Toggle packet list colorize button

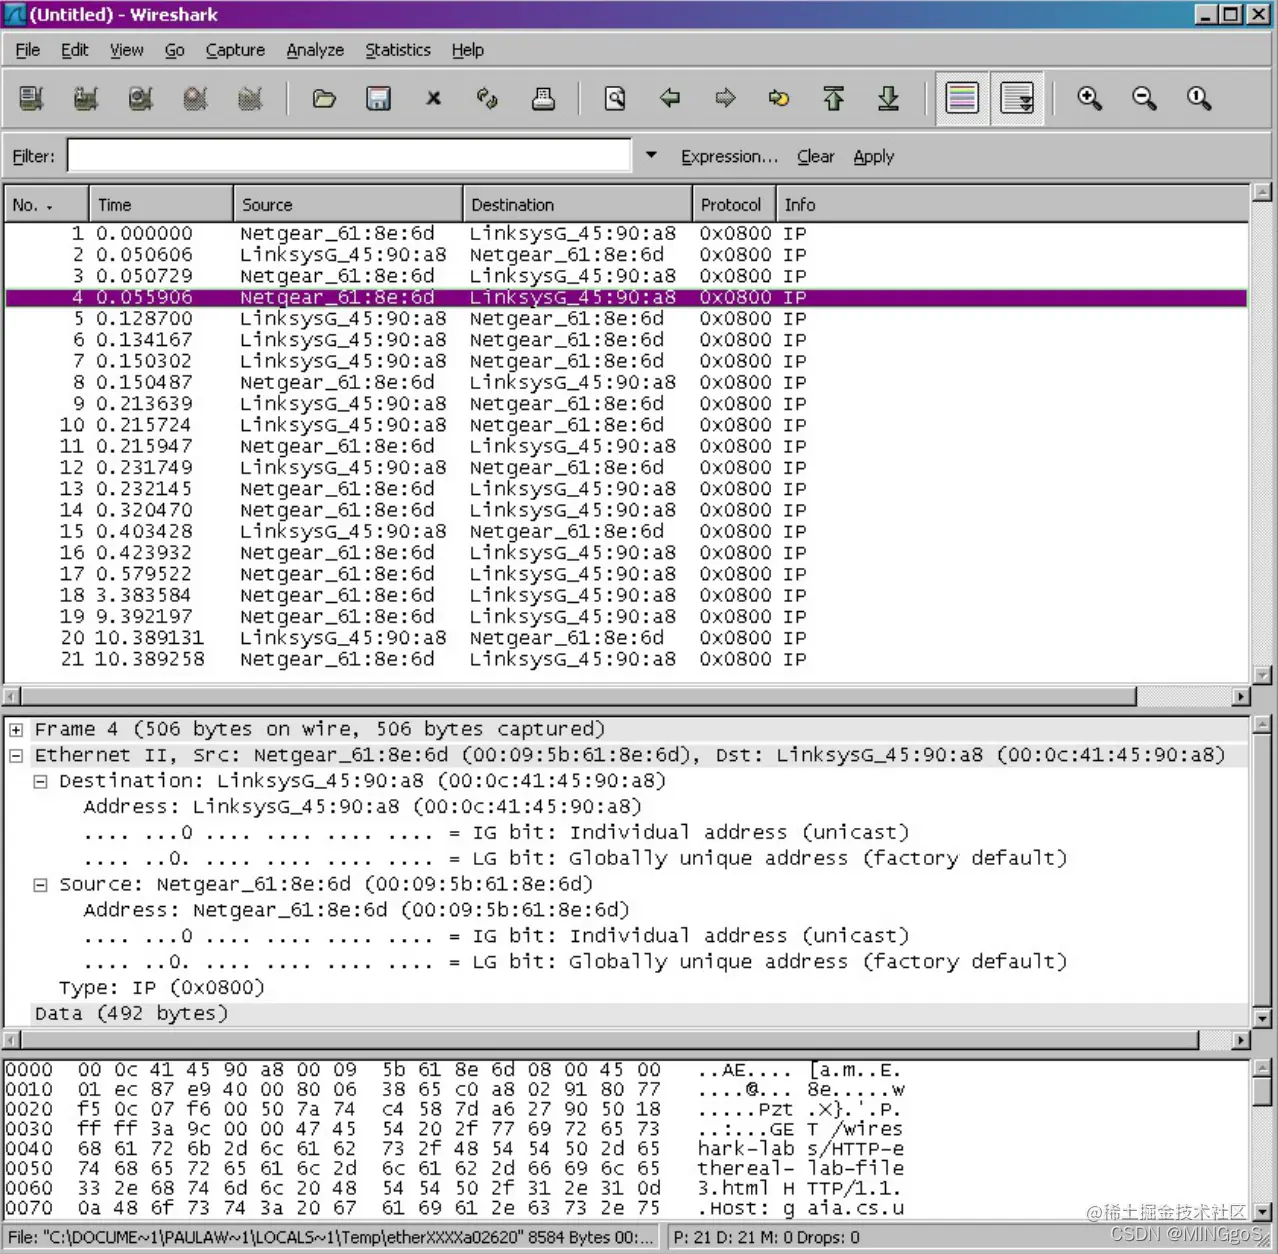[x=962, y=98]
